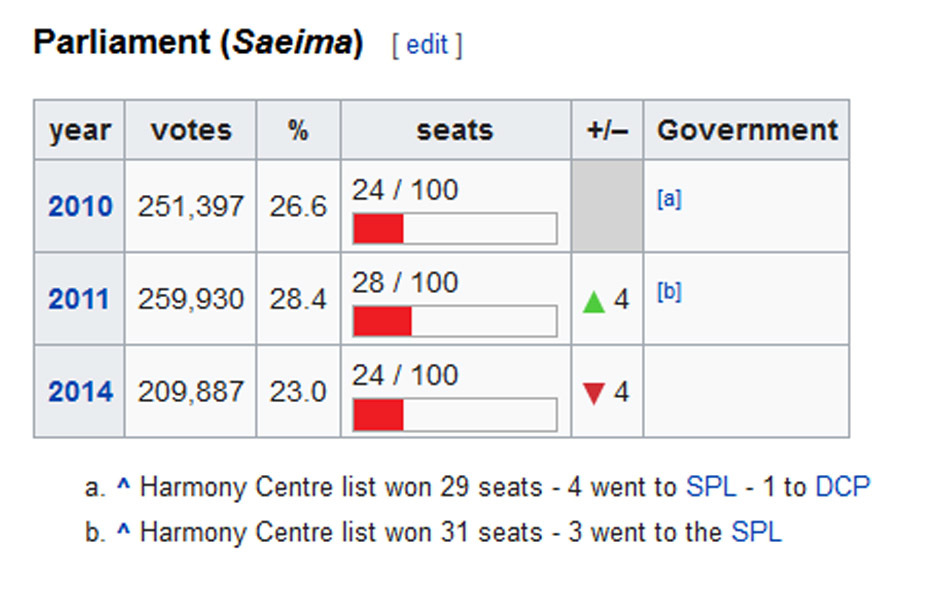Image resolution: width=945 pixels, height=595 pixels.
Task: Click footnote reference [b] in Government column
Action: [x=669, y=292]
